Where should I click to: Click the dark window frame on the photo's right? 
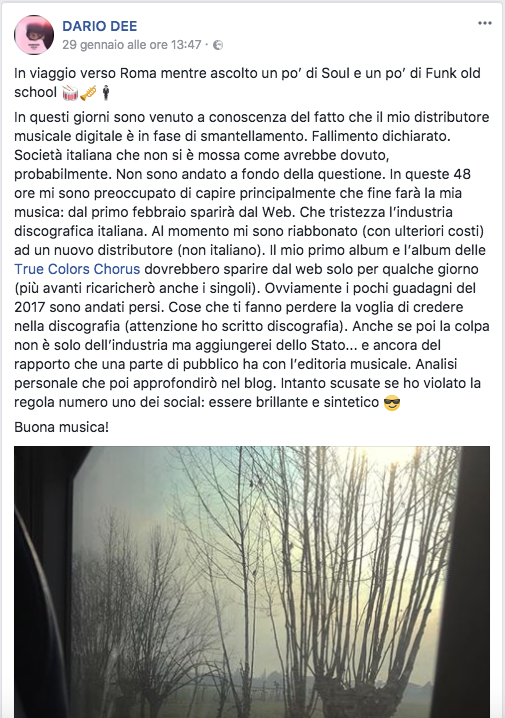pyautogui.click(x=462, y=582)
